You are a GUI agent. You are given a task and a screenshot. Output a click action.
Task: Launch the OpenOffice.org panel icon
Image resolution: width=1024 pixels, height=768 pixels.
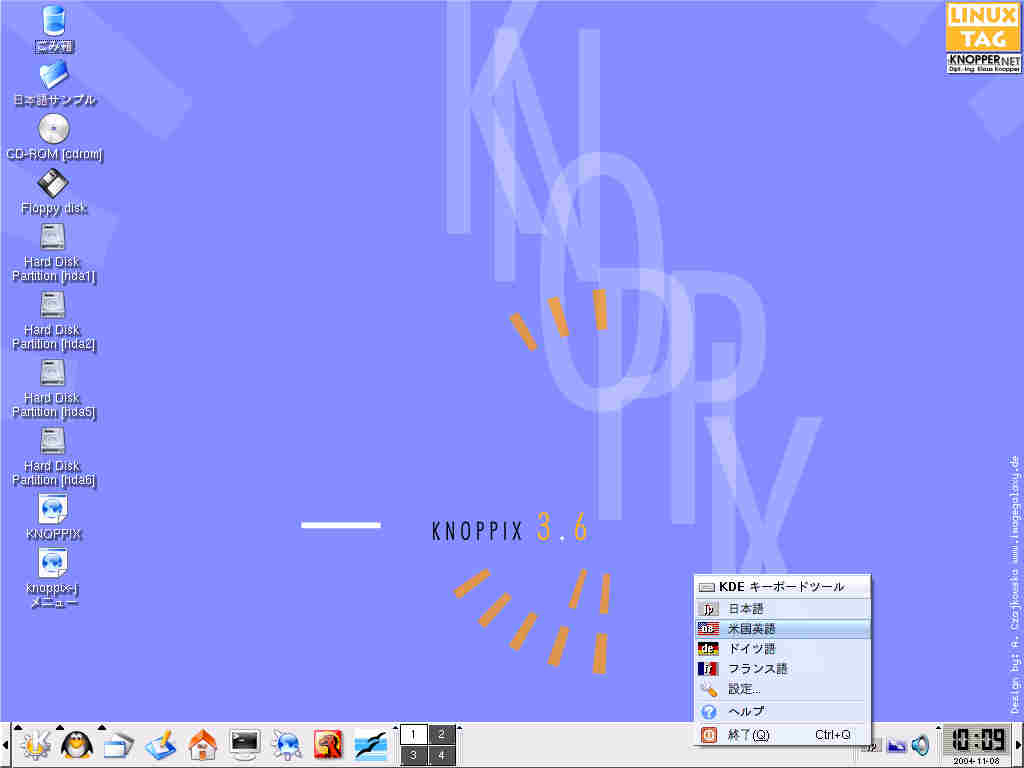370,745
